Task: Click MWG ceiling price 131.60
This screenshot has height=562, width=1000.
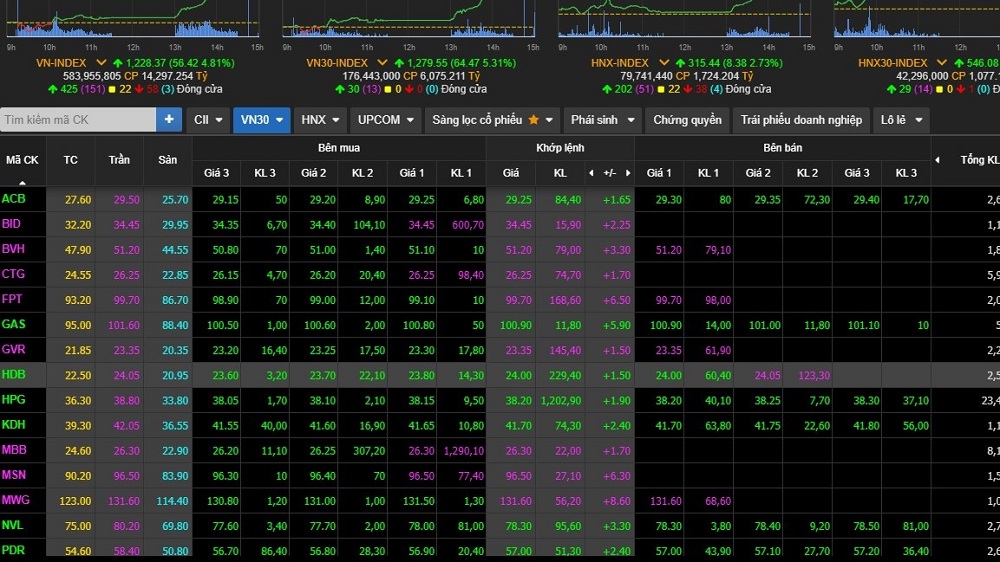Action: click(x=124, y=501)
